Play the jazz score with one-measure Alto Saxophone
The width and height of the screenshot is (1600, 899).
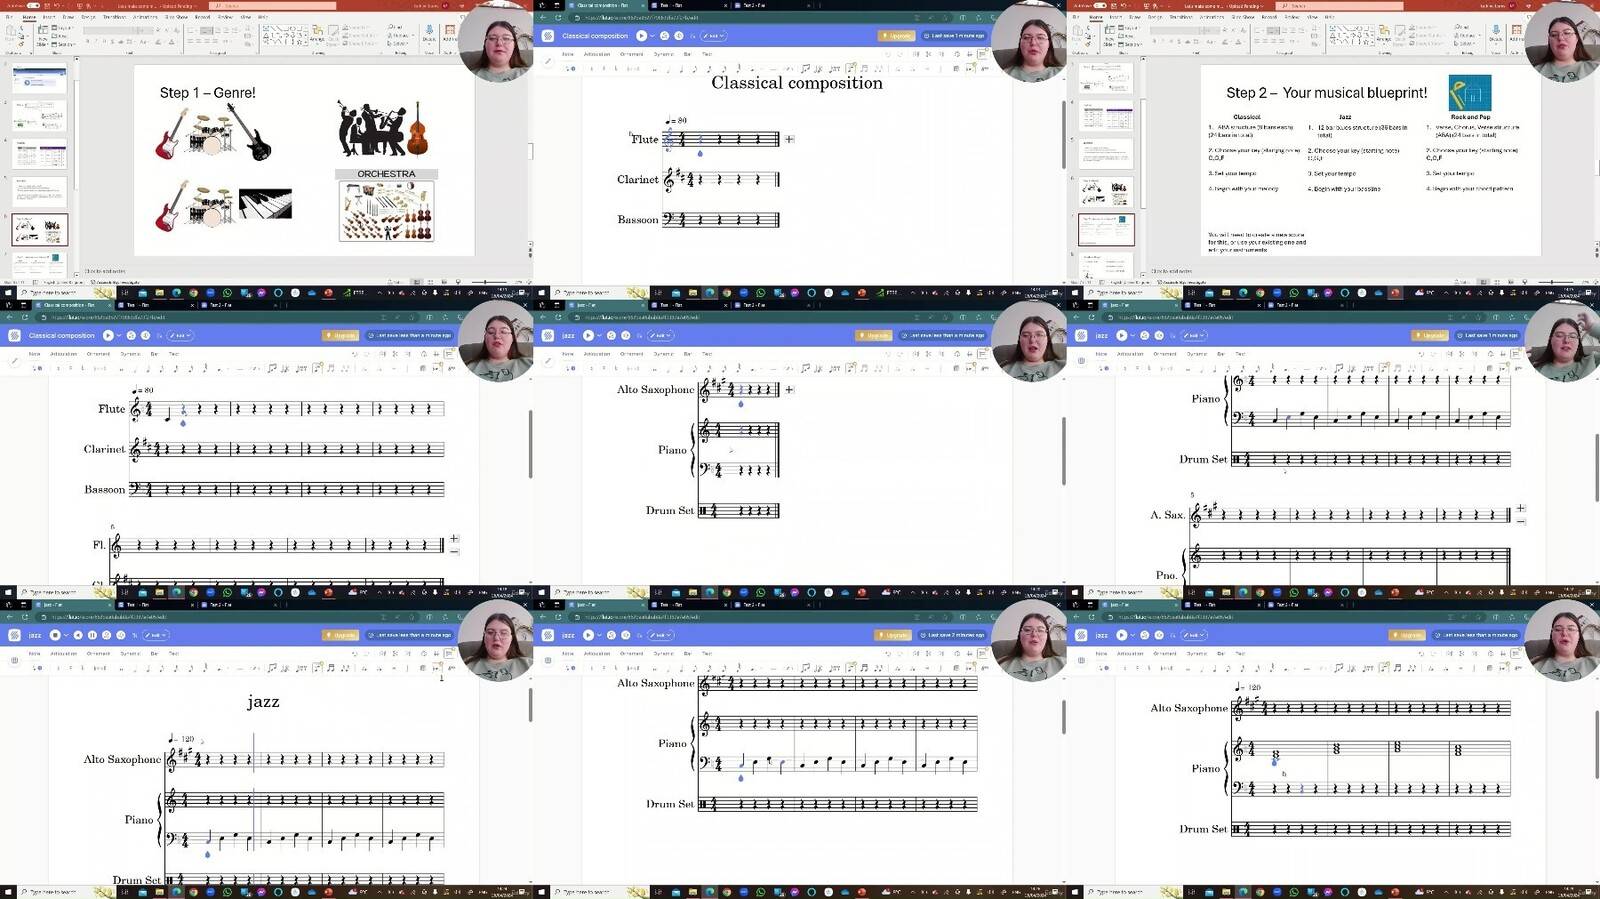588,335
